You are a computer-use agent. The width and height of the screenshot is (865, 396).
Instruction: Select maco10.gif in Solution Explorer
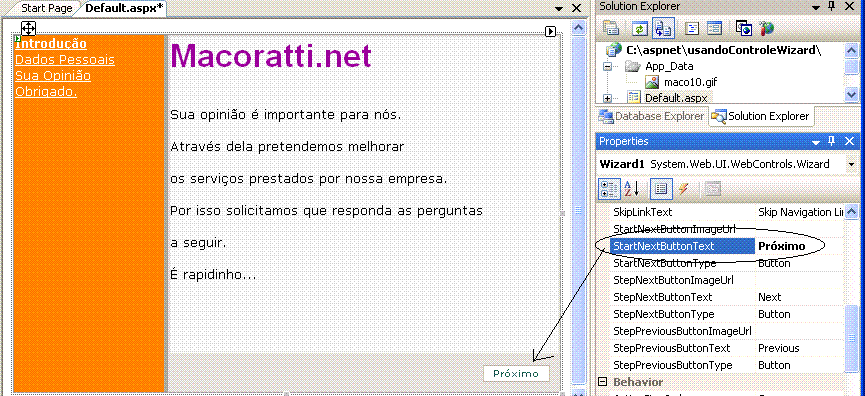pyautogui.click(x=690, y=82)
